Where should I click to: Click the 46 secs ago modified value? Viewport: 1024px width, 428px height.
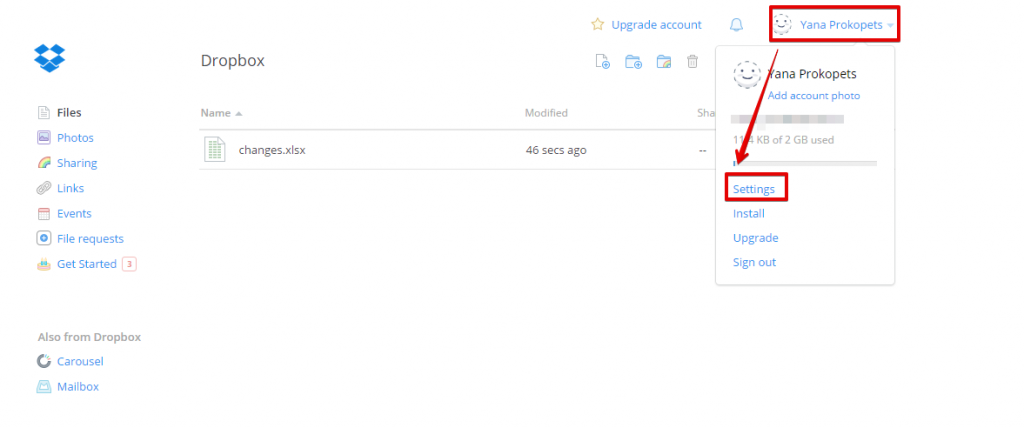pyautogui.click(x=556, y=150)
